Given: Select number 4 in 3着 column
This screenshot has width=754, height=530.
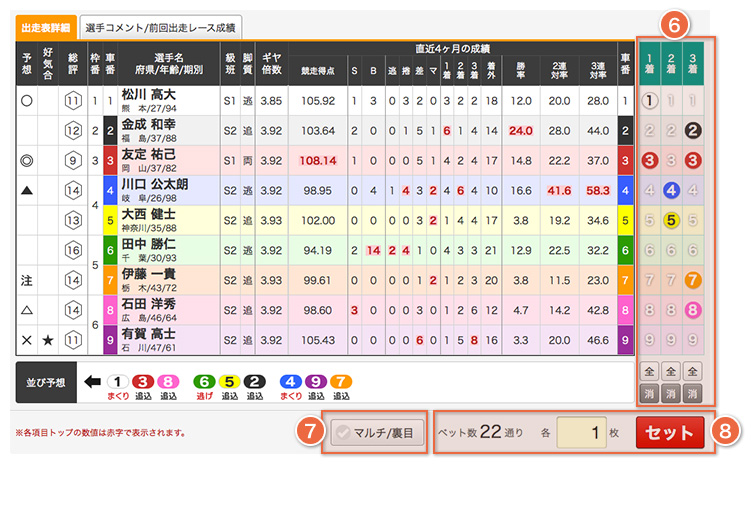Looking at the screenshot, I should (692, 190).
